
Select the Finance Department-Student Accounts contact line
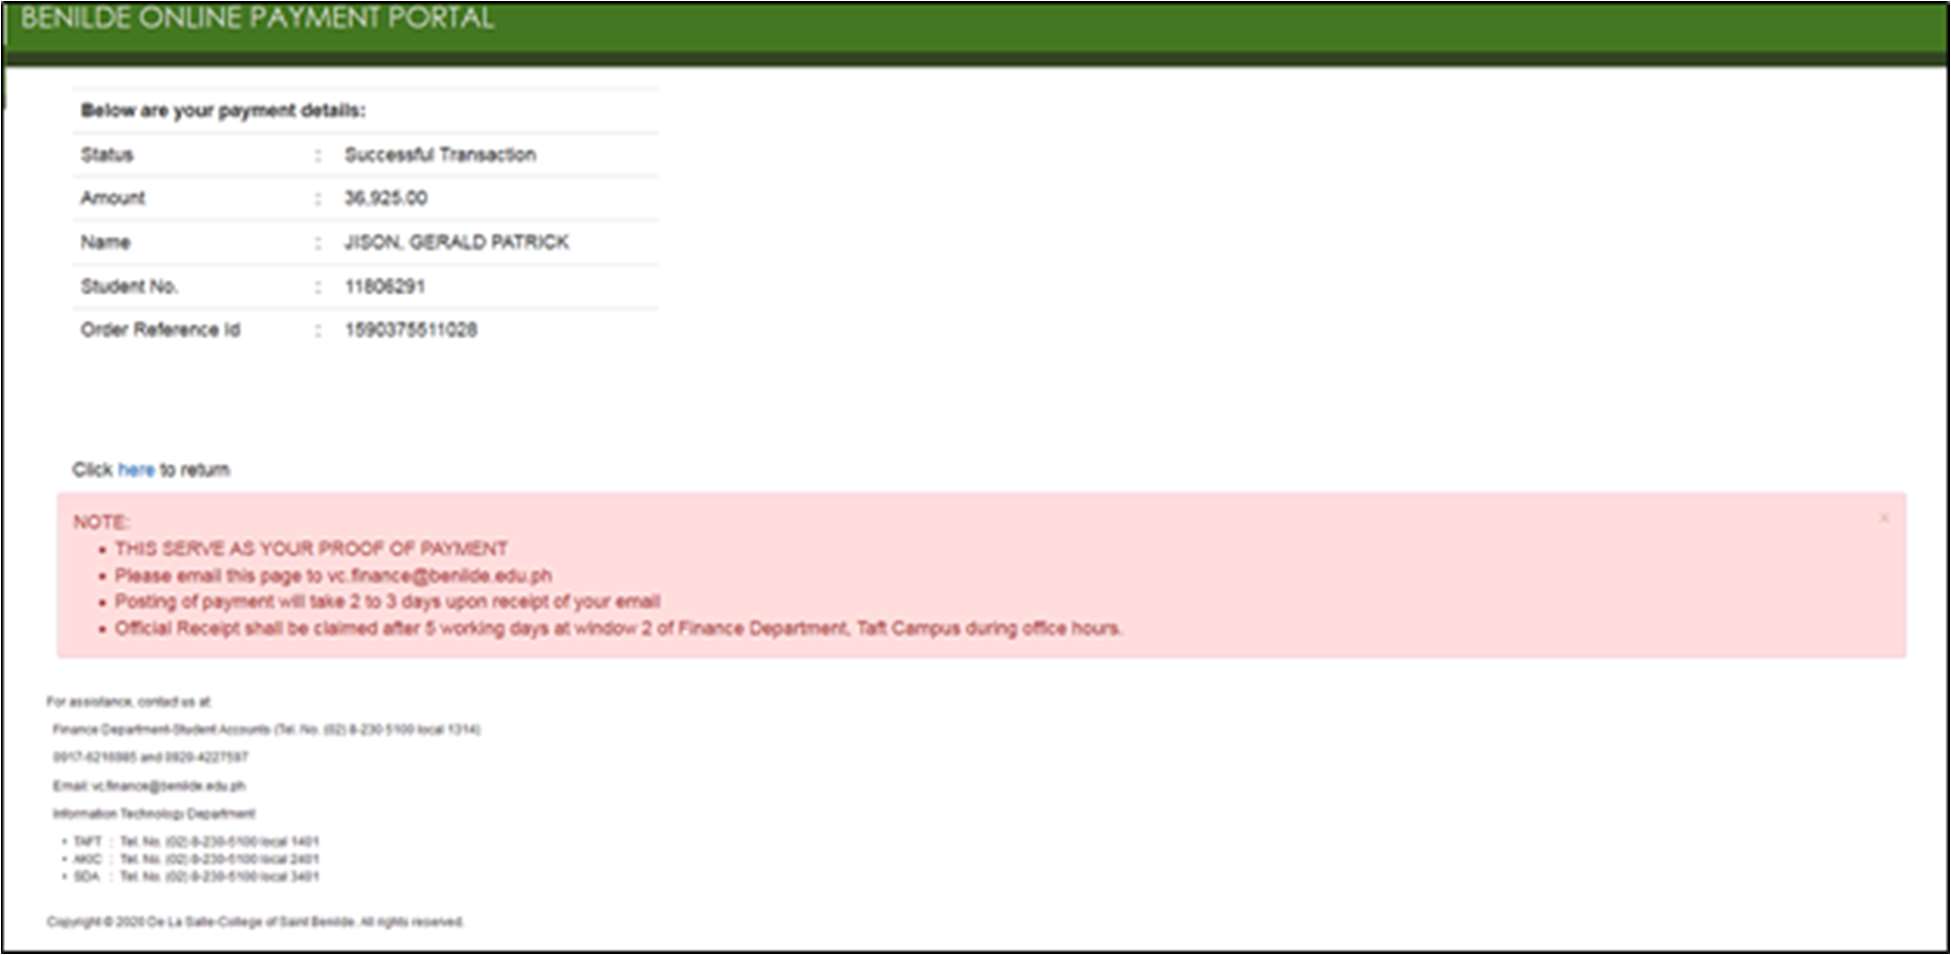click(268, 731)
